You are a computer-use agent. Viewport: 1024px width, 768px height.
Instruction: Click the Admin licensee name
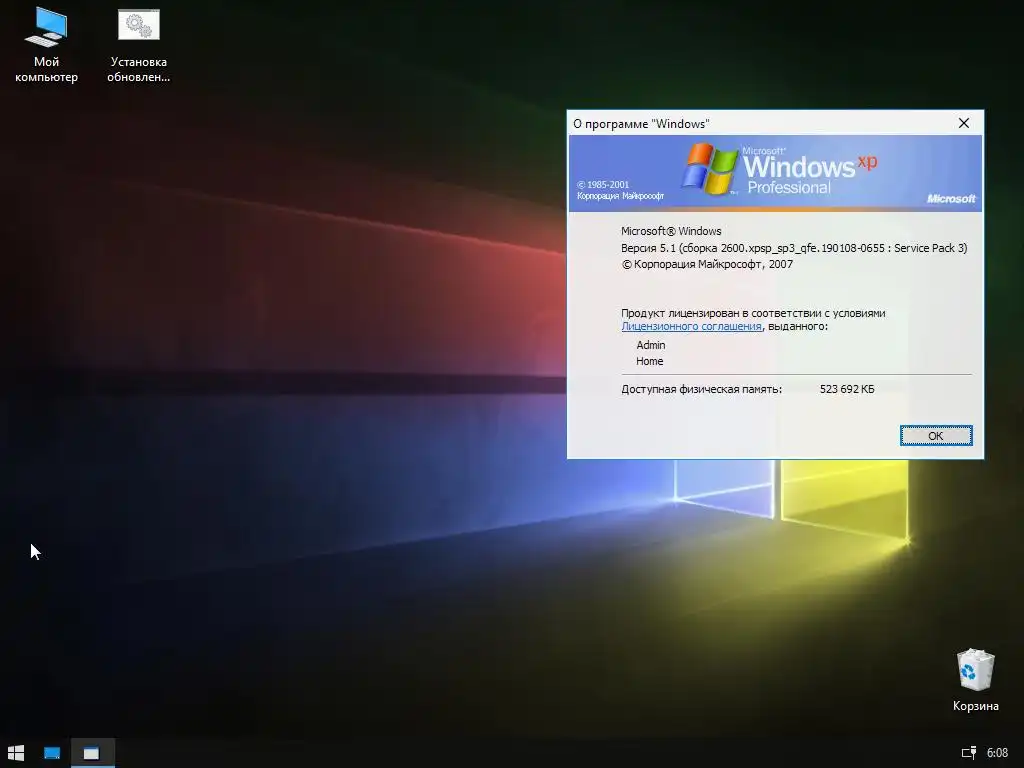click(x=650, y=345)
